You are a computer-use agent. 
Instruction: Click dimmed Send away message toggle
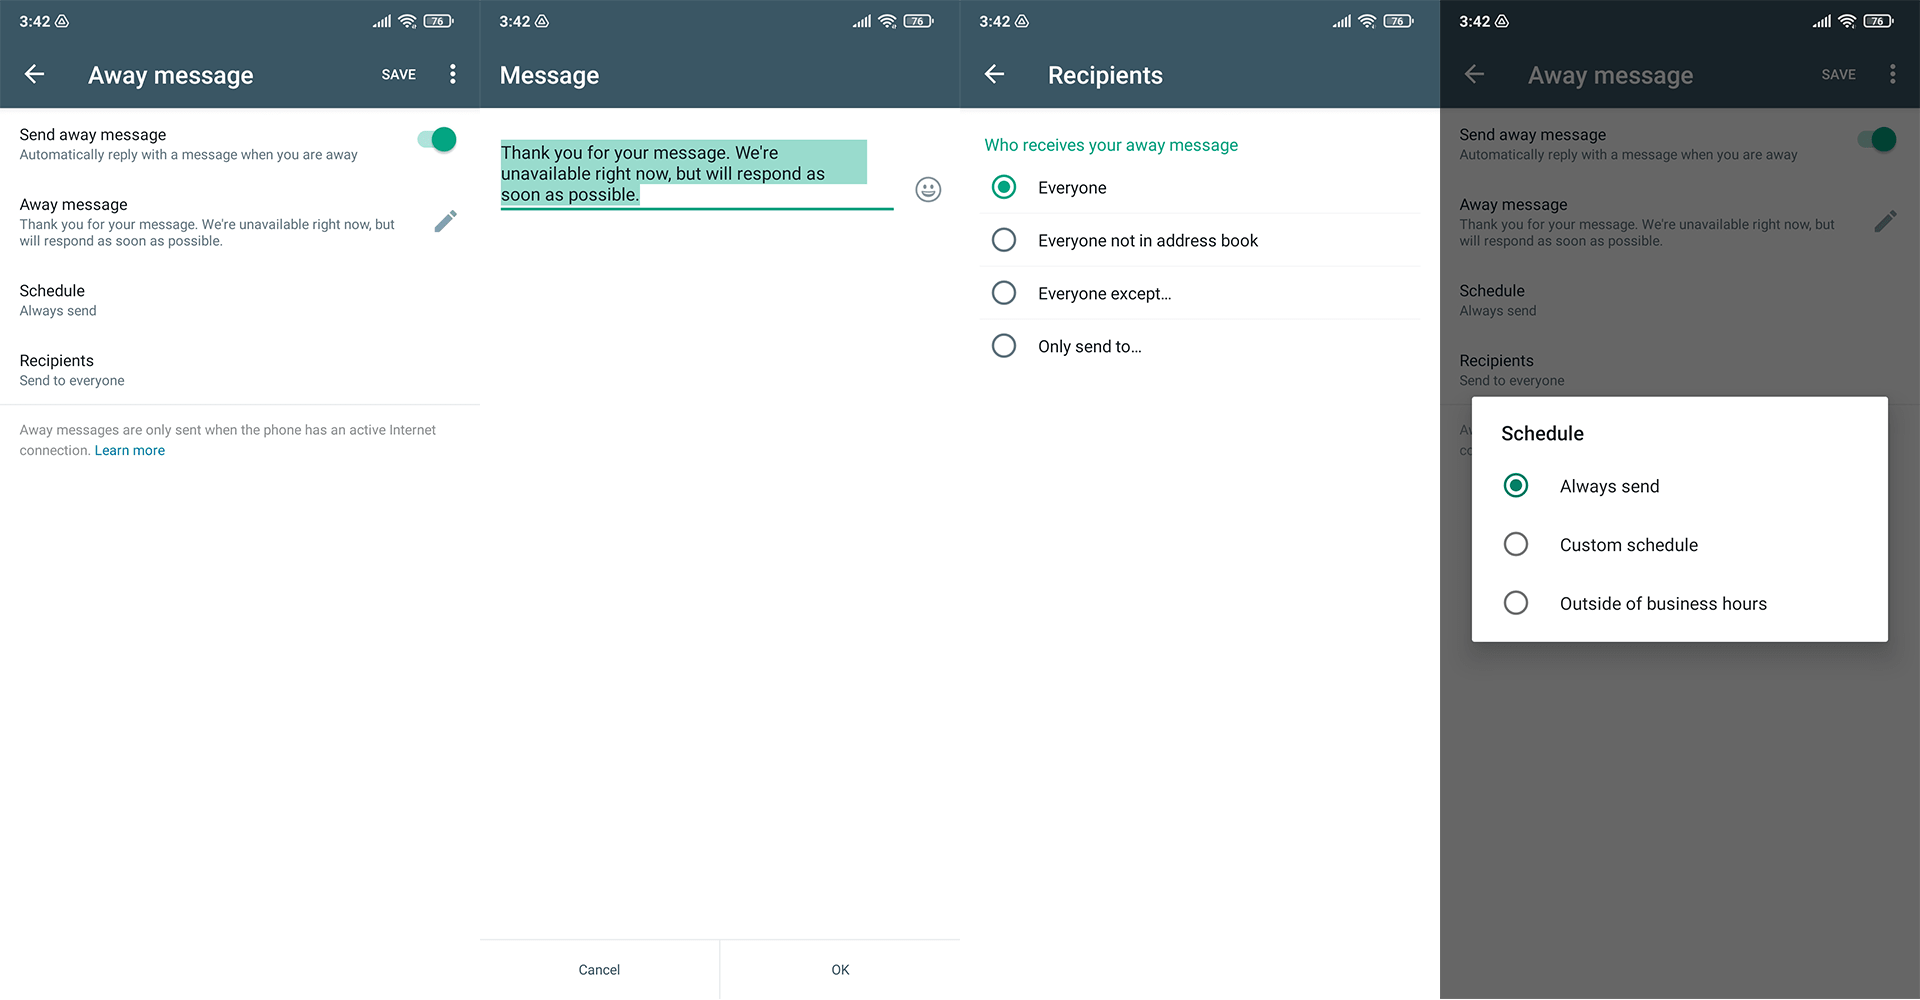(1877, 140)
